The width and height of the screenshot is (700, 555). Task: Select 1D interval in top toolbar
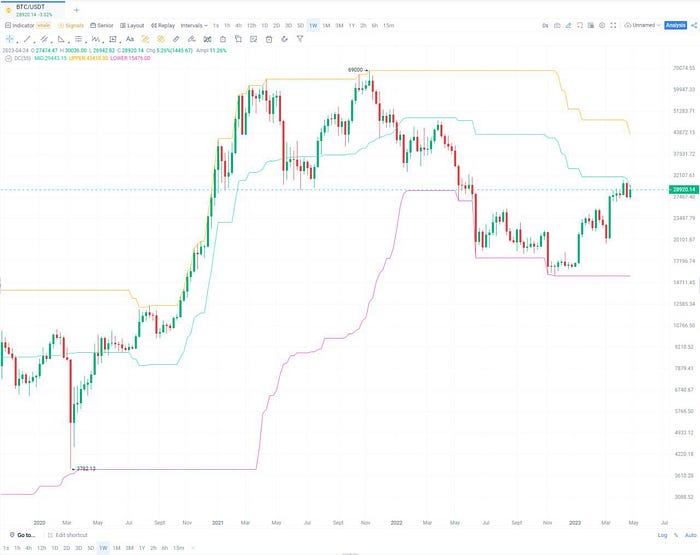tap(264, 25)
